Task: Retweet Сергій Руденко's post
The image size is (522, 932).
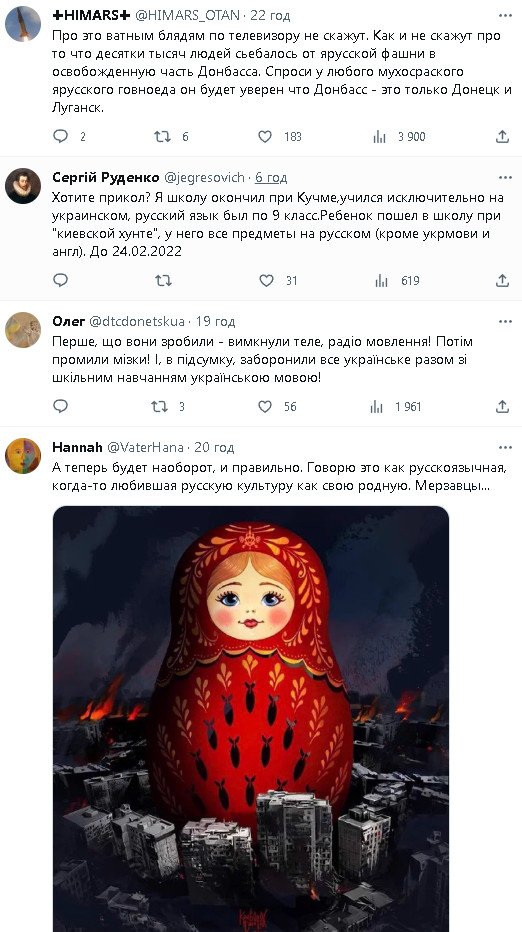Action: pyautogui.click(x=163, y=281)
